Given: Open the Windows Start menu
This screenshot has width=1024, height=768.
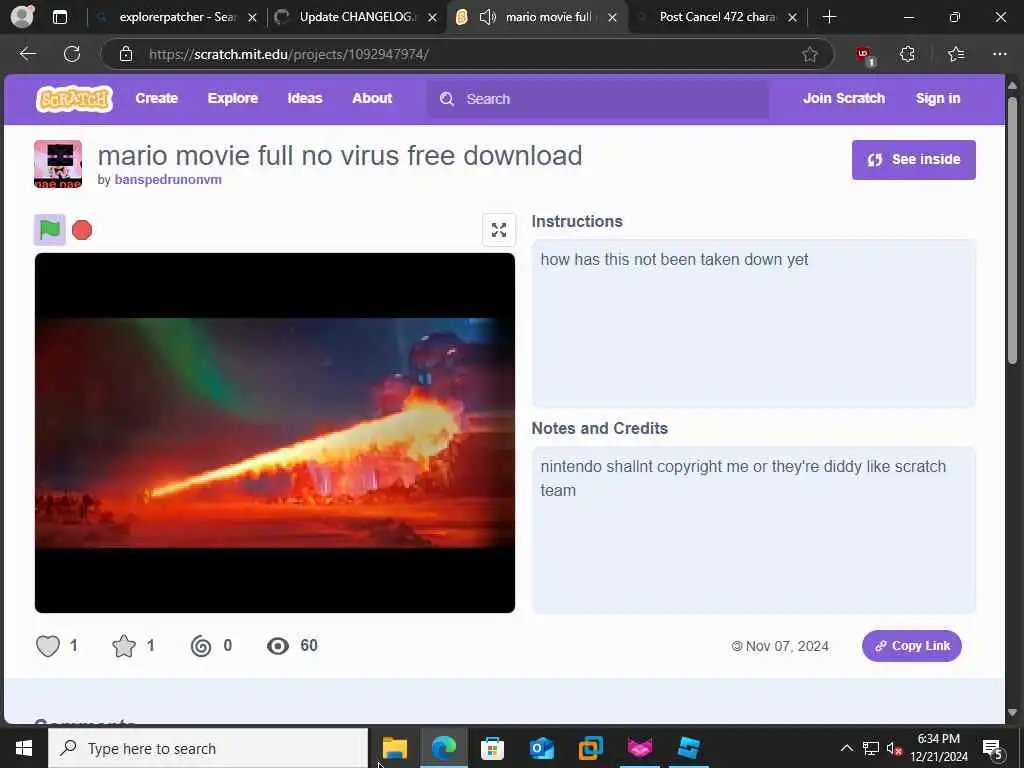Looking at the screenshot, I should 24,748.
